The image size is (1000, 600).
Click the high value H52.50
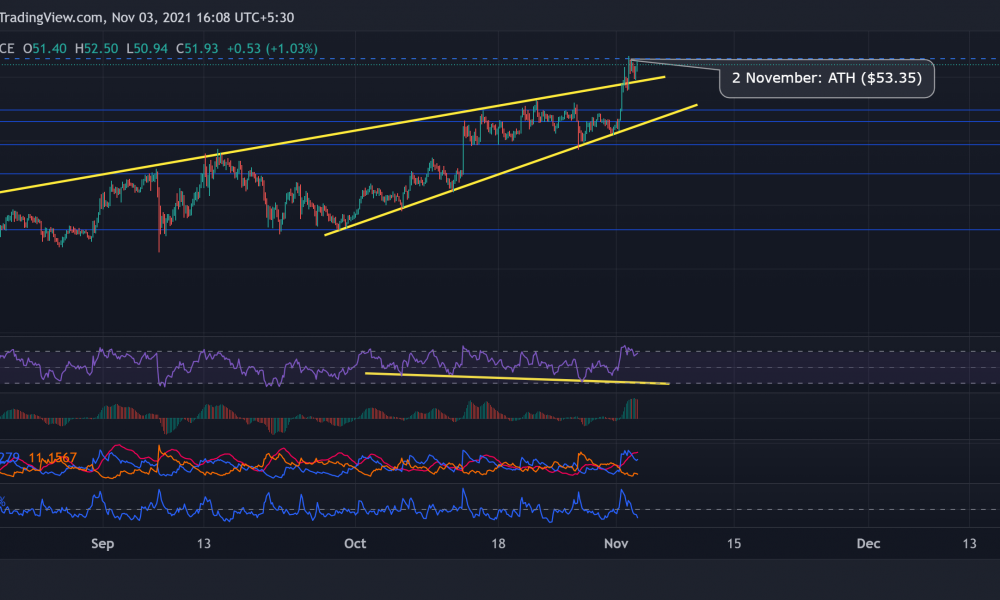(96, 48)
